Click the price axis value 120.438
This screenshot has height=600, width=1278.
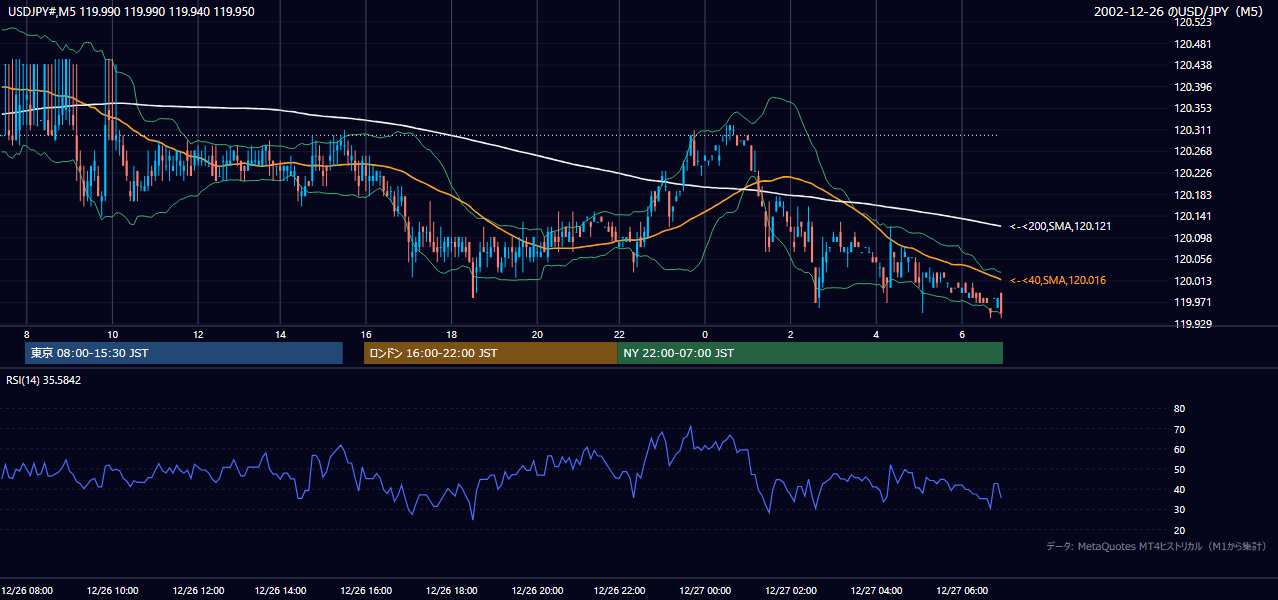tap(1194, 65)
